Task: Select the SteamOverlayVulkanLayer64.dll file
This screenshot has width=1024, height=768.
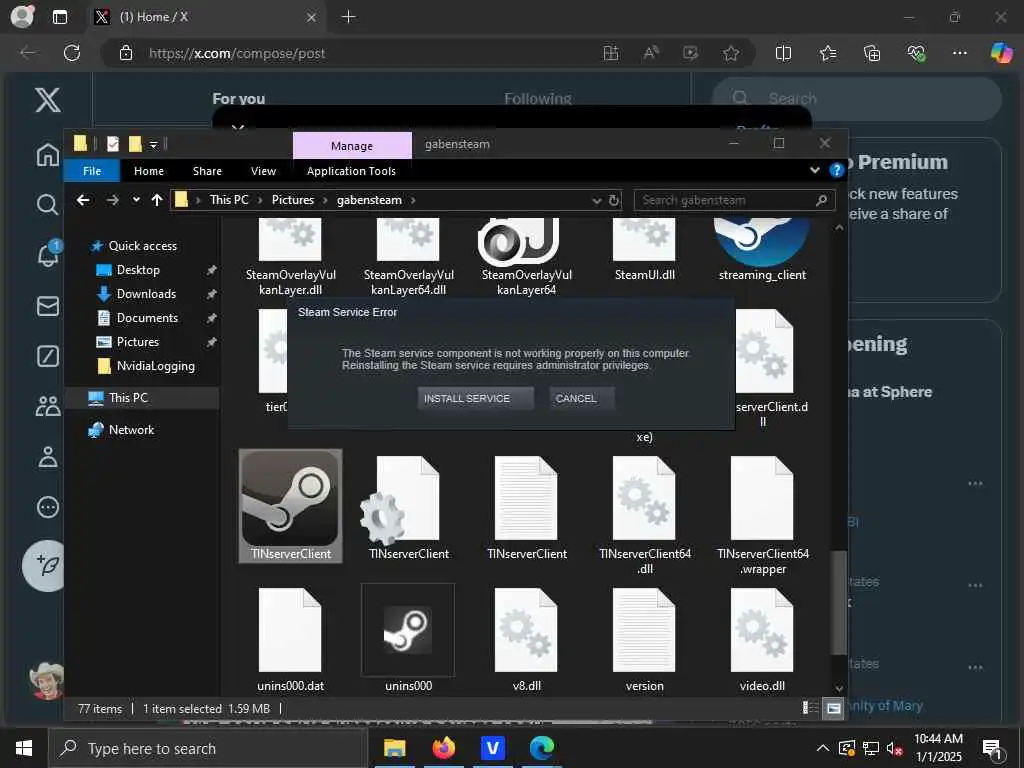Action: (409, 258)
